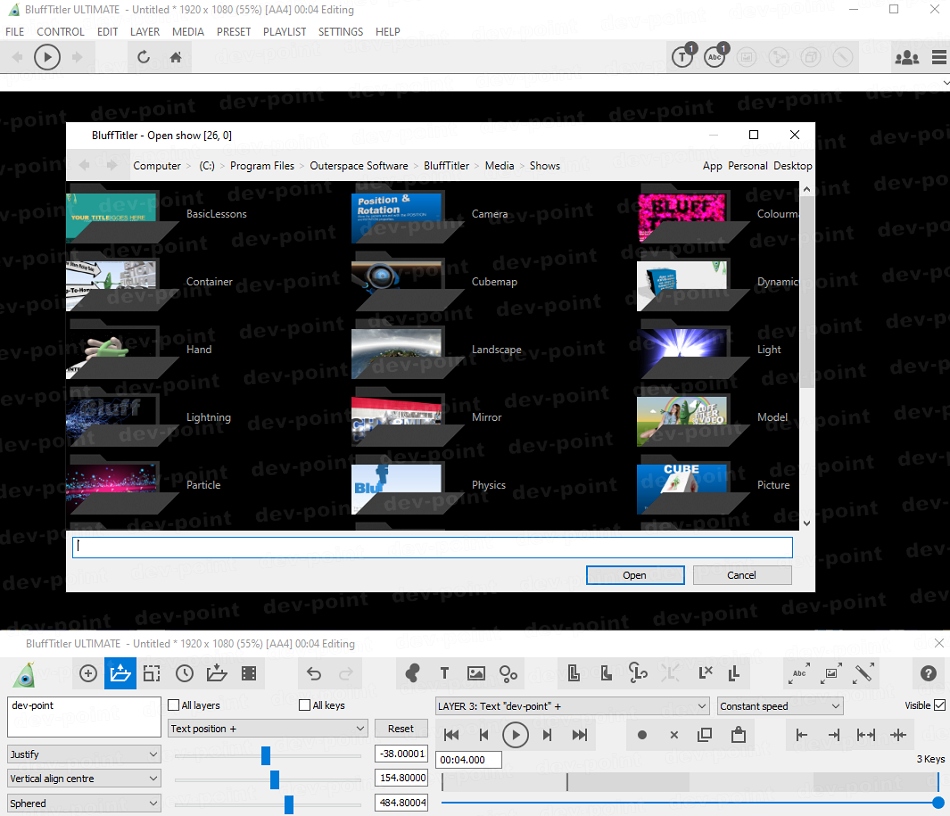Play the show from top toolbar
Viewport: 950px width, 816px height.
(x=47, y=58)
